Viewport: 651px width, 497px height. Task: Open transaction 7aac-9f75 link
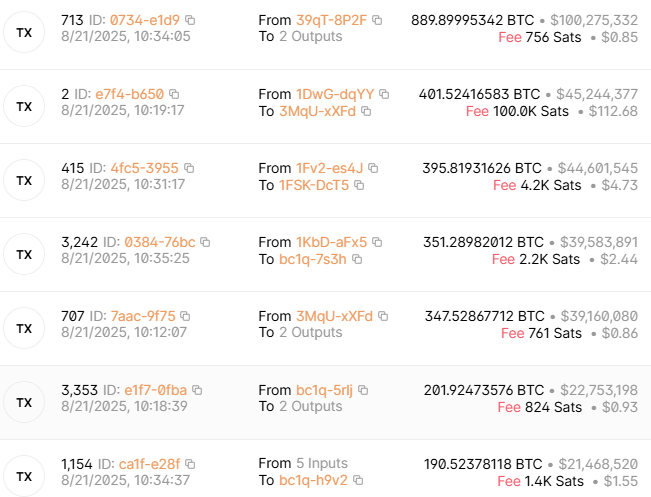143,316
